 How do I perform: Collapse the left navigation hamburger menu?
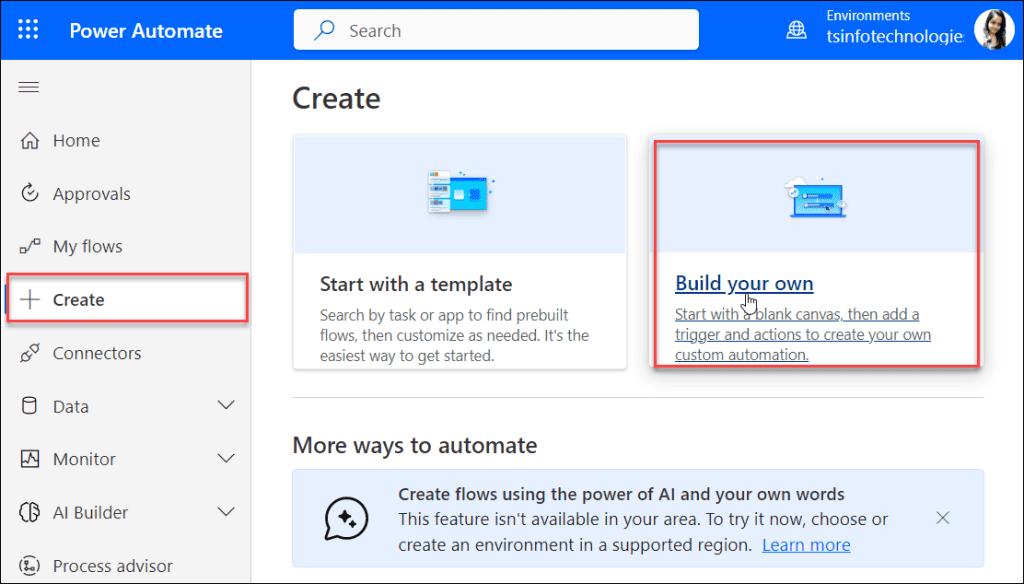click(x=28, y=87)
